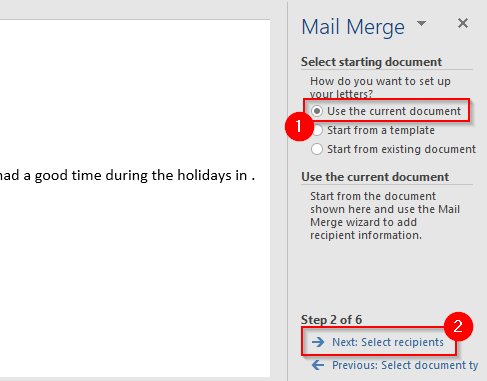Click the 'Step 2 of 6' label
The width and height of the screenshot is (487, 381).
coord(331,320)
